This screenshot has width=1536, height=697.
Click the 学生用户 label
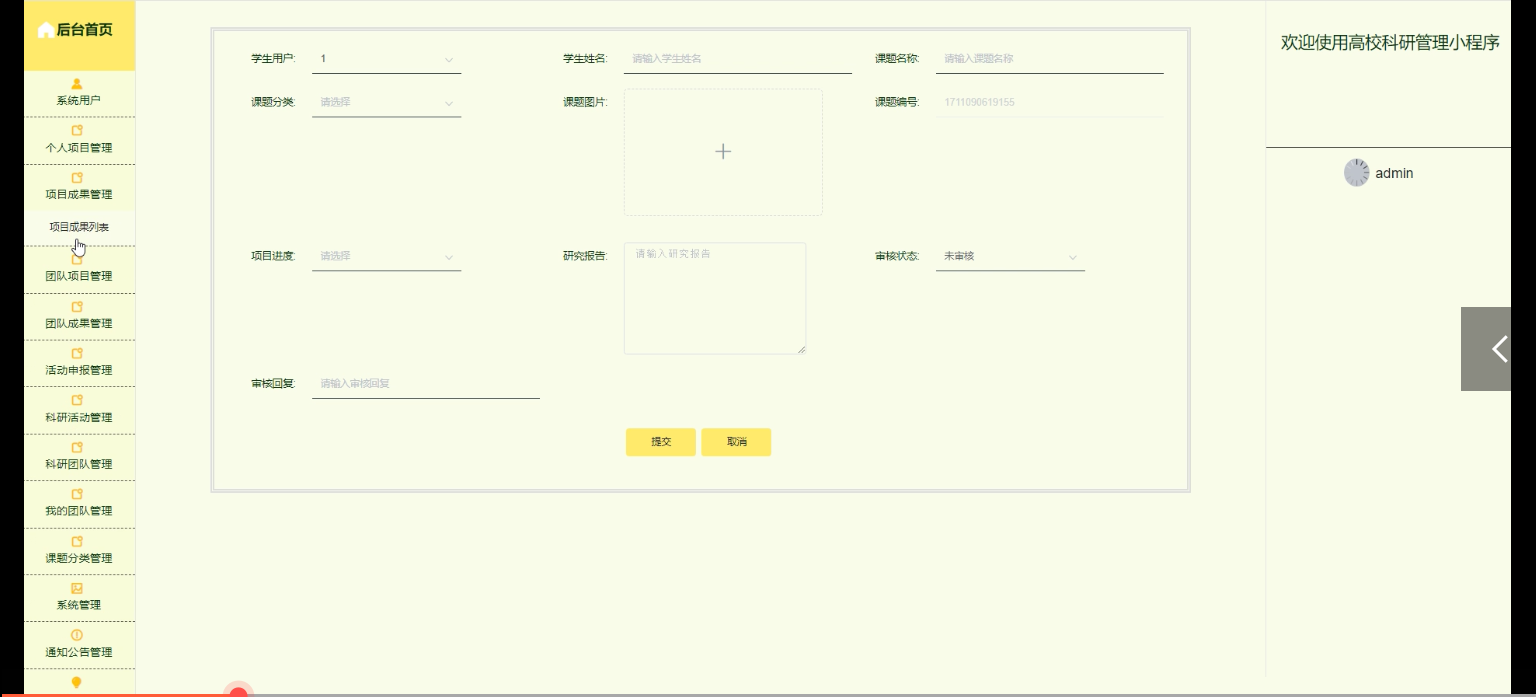(x=273, y=59)
